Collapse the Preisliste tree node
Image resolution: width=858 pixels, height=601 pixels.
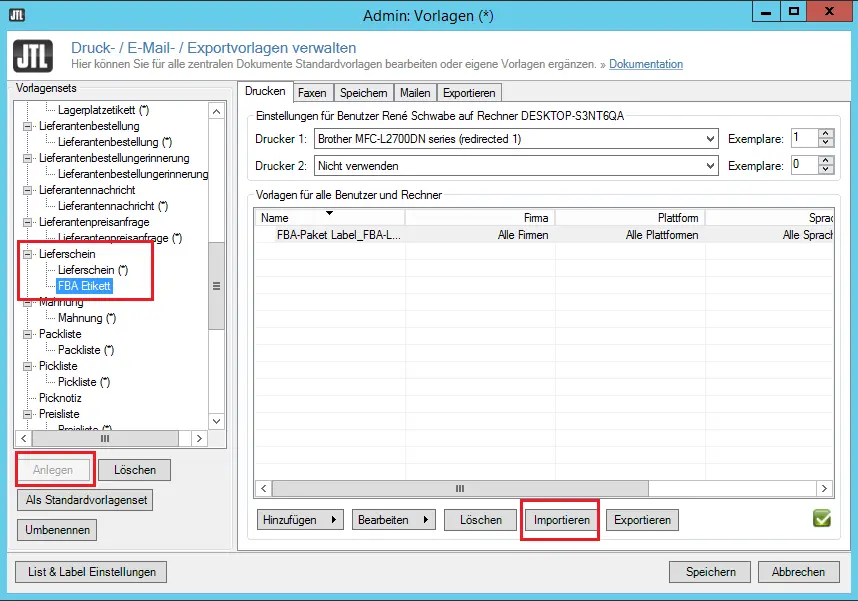27,414
